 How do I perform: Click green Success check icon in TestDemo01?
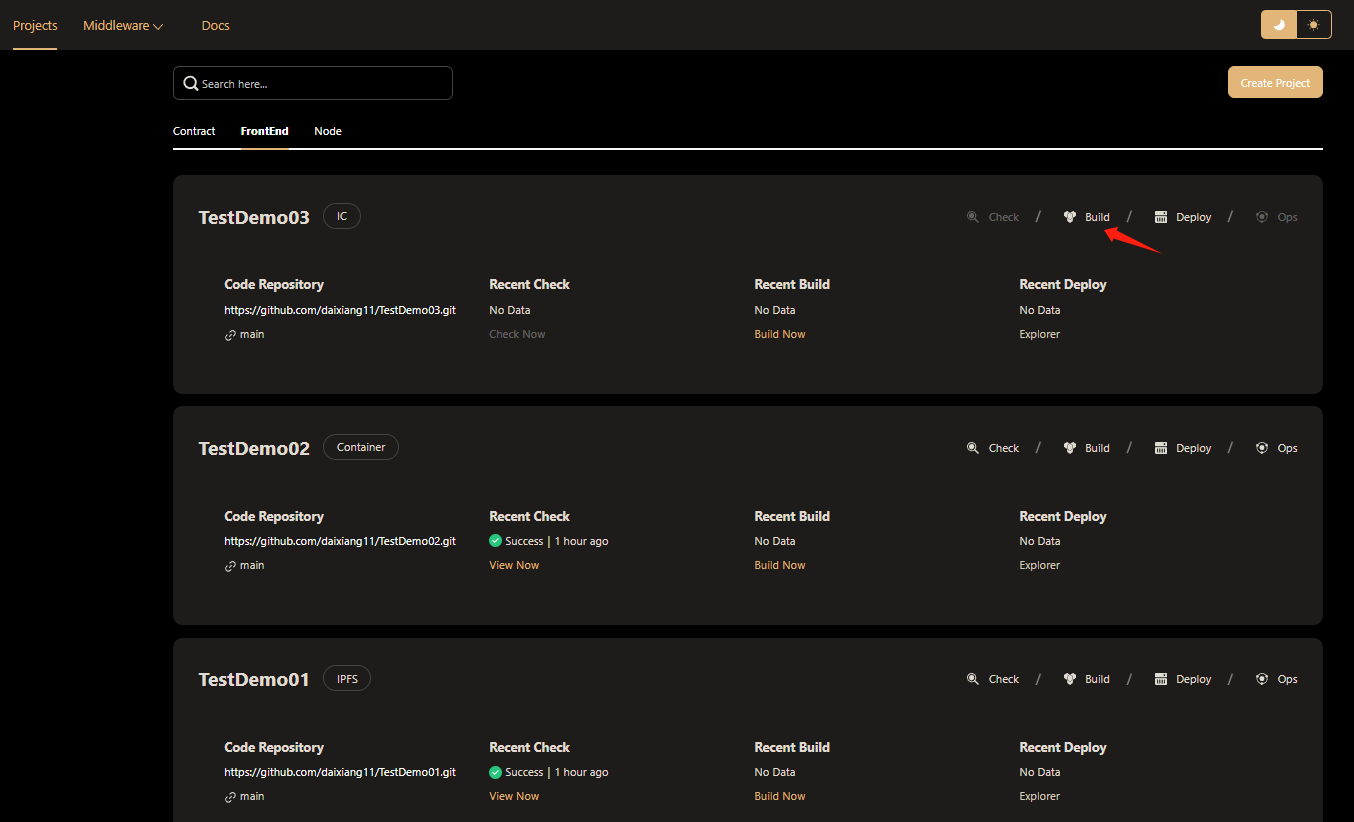click(x=496, y=772)
